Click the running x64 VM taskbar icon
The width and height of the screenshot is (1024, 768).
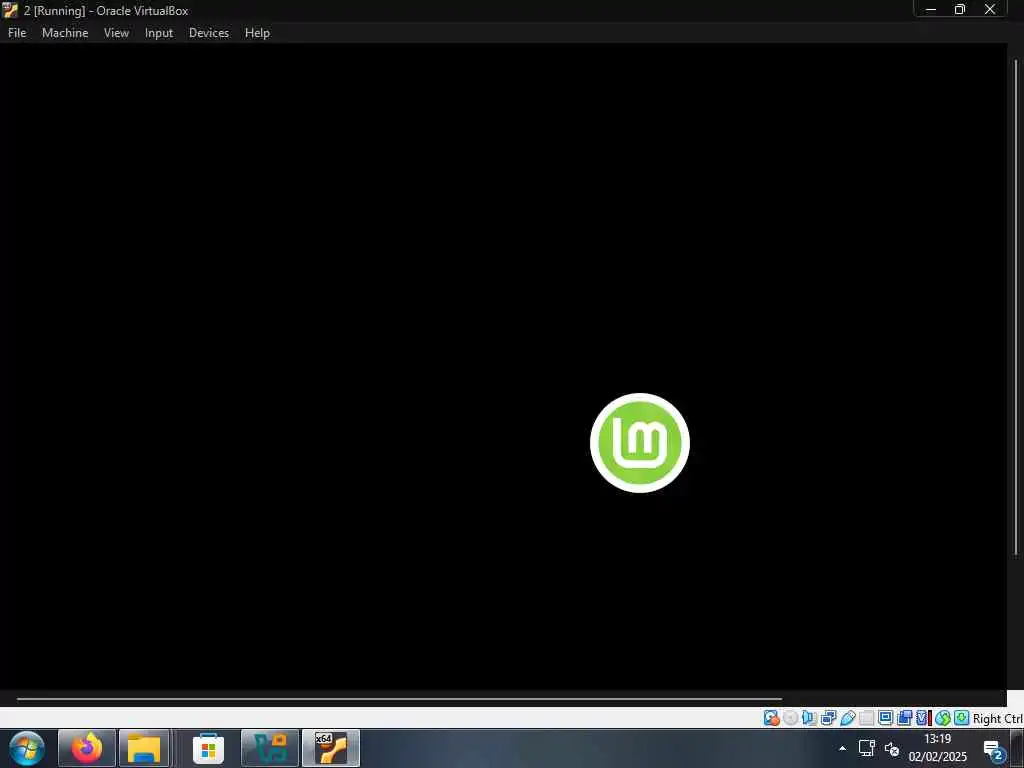[331, 748]
